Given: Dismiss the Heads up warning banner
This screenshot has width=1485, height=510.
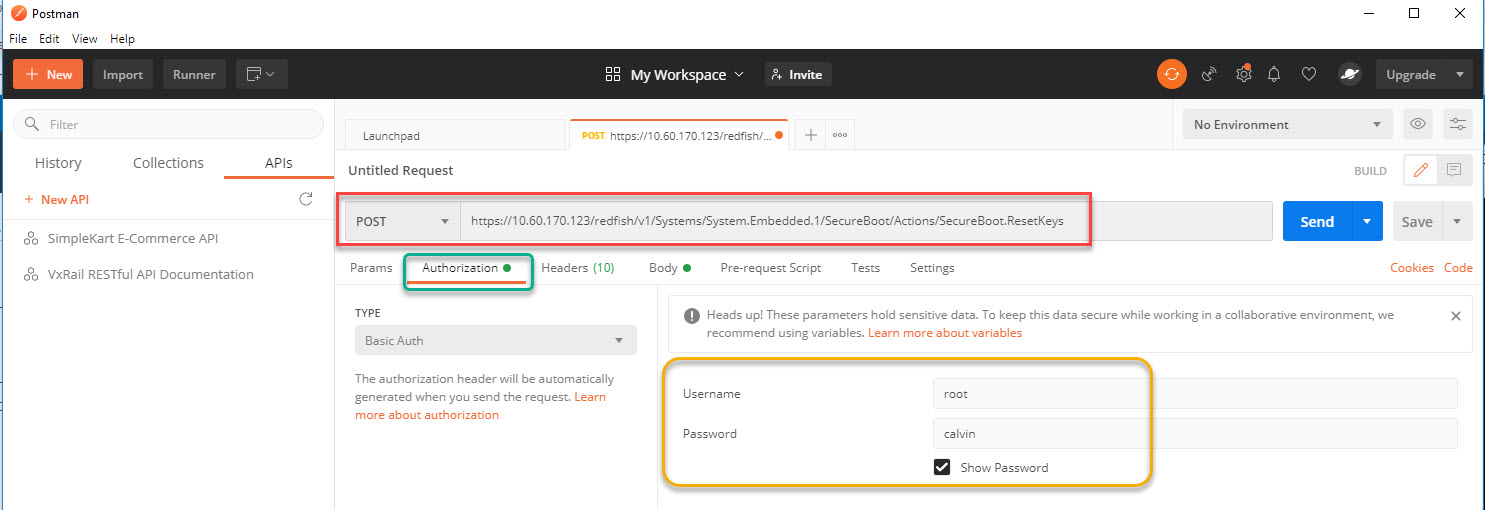Looking at the screenshot, I should (1455, 315).
